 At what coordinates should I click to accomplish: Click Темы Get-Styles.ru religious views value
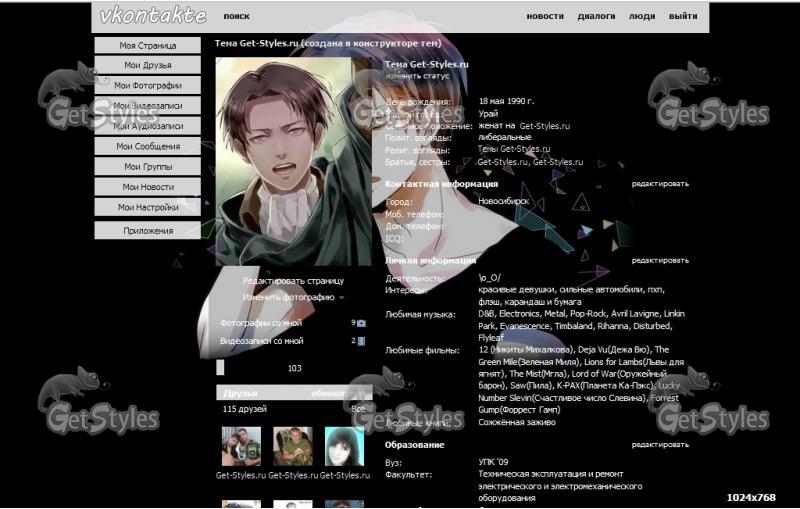coord(514,149)
